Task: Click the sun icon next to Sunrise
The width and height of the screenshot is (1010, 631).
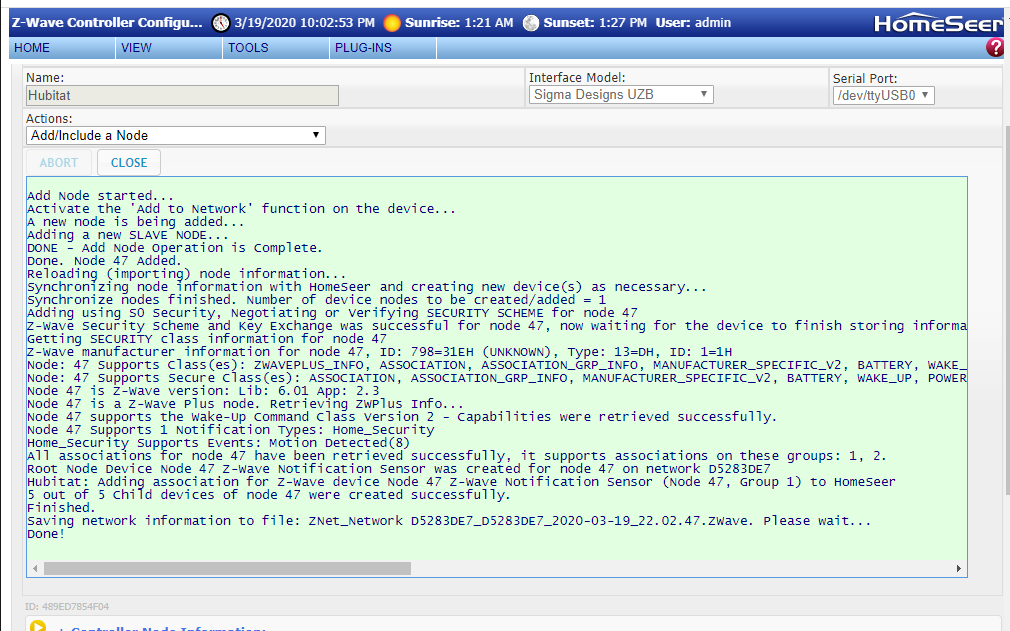Action: [392, 23]
